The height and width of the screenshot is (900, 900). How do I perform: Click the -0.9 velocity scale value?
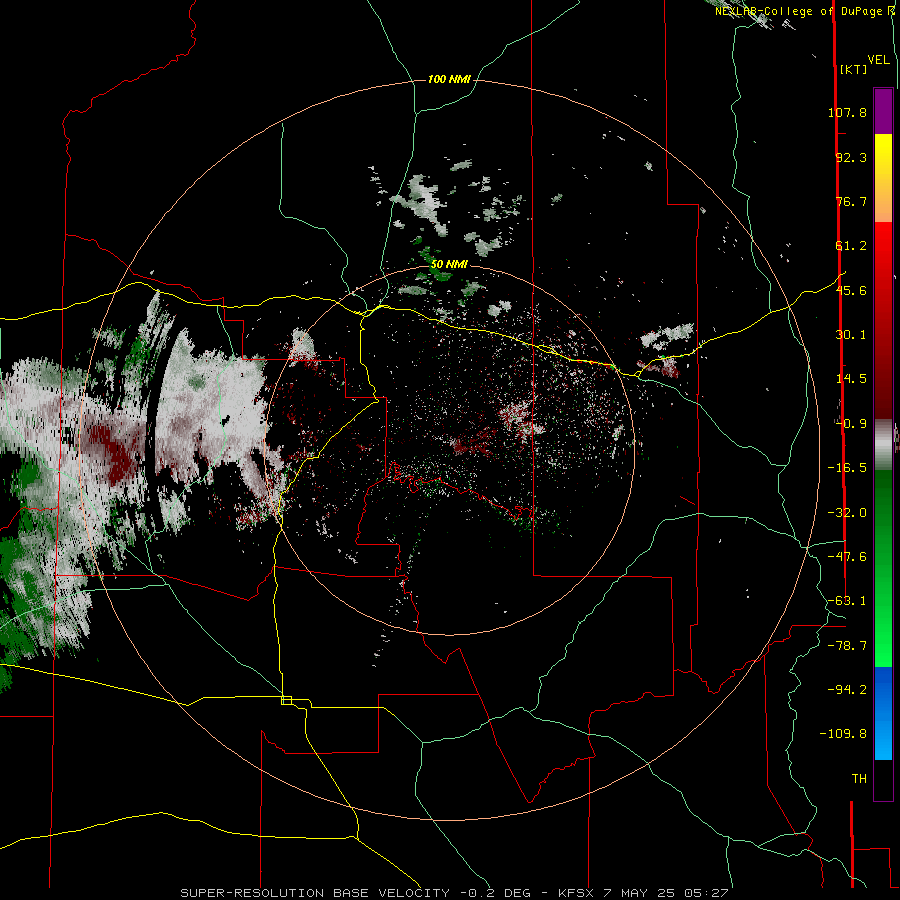click(851, 424)
